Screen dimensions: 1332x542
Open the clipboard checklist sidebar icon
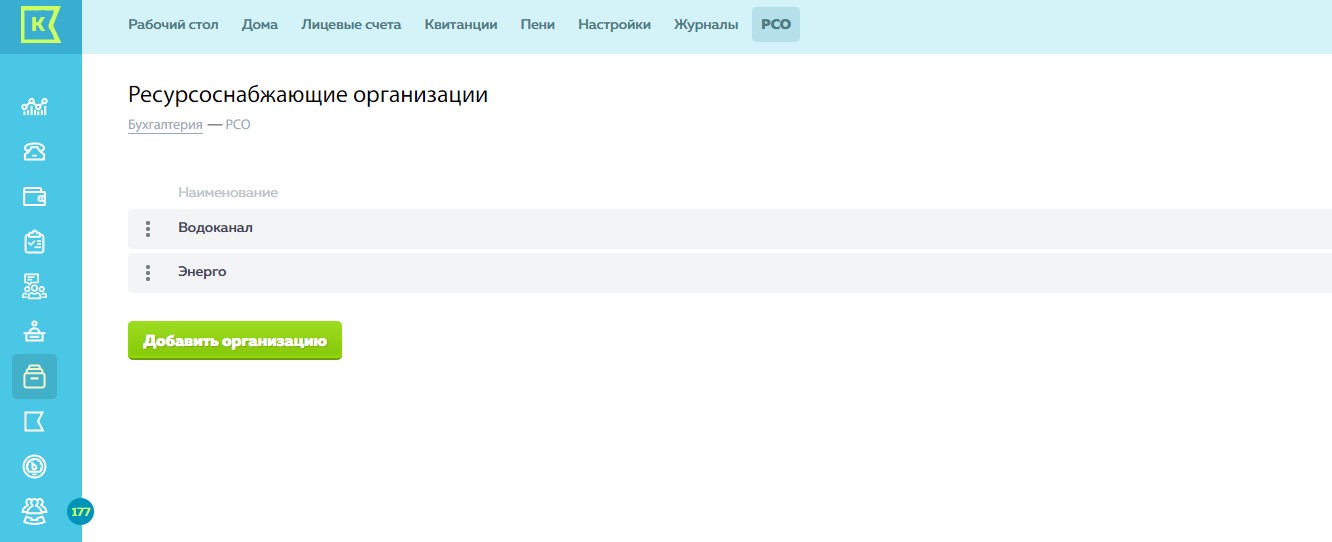(x=34, y=241)
